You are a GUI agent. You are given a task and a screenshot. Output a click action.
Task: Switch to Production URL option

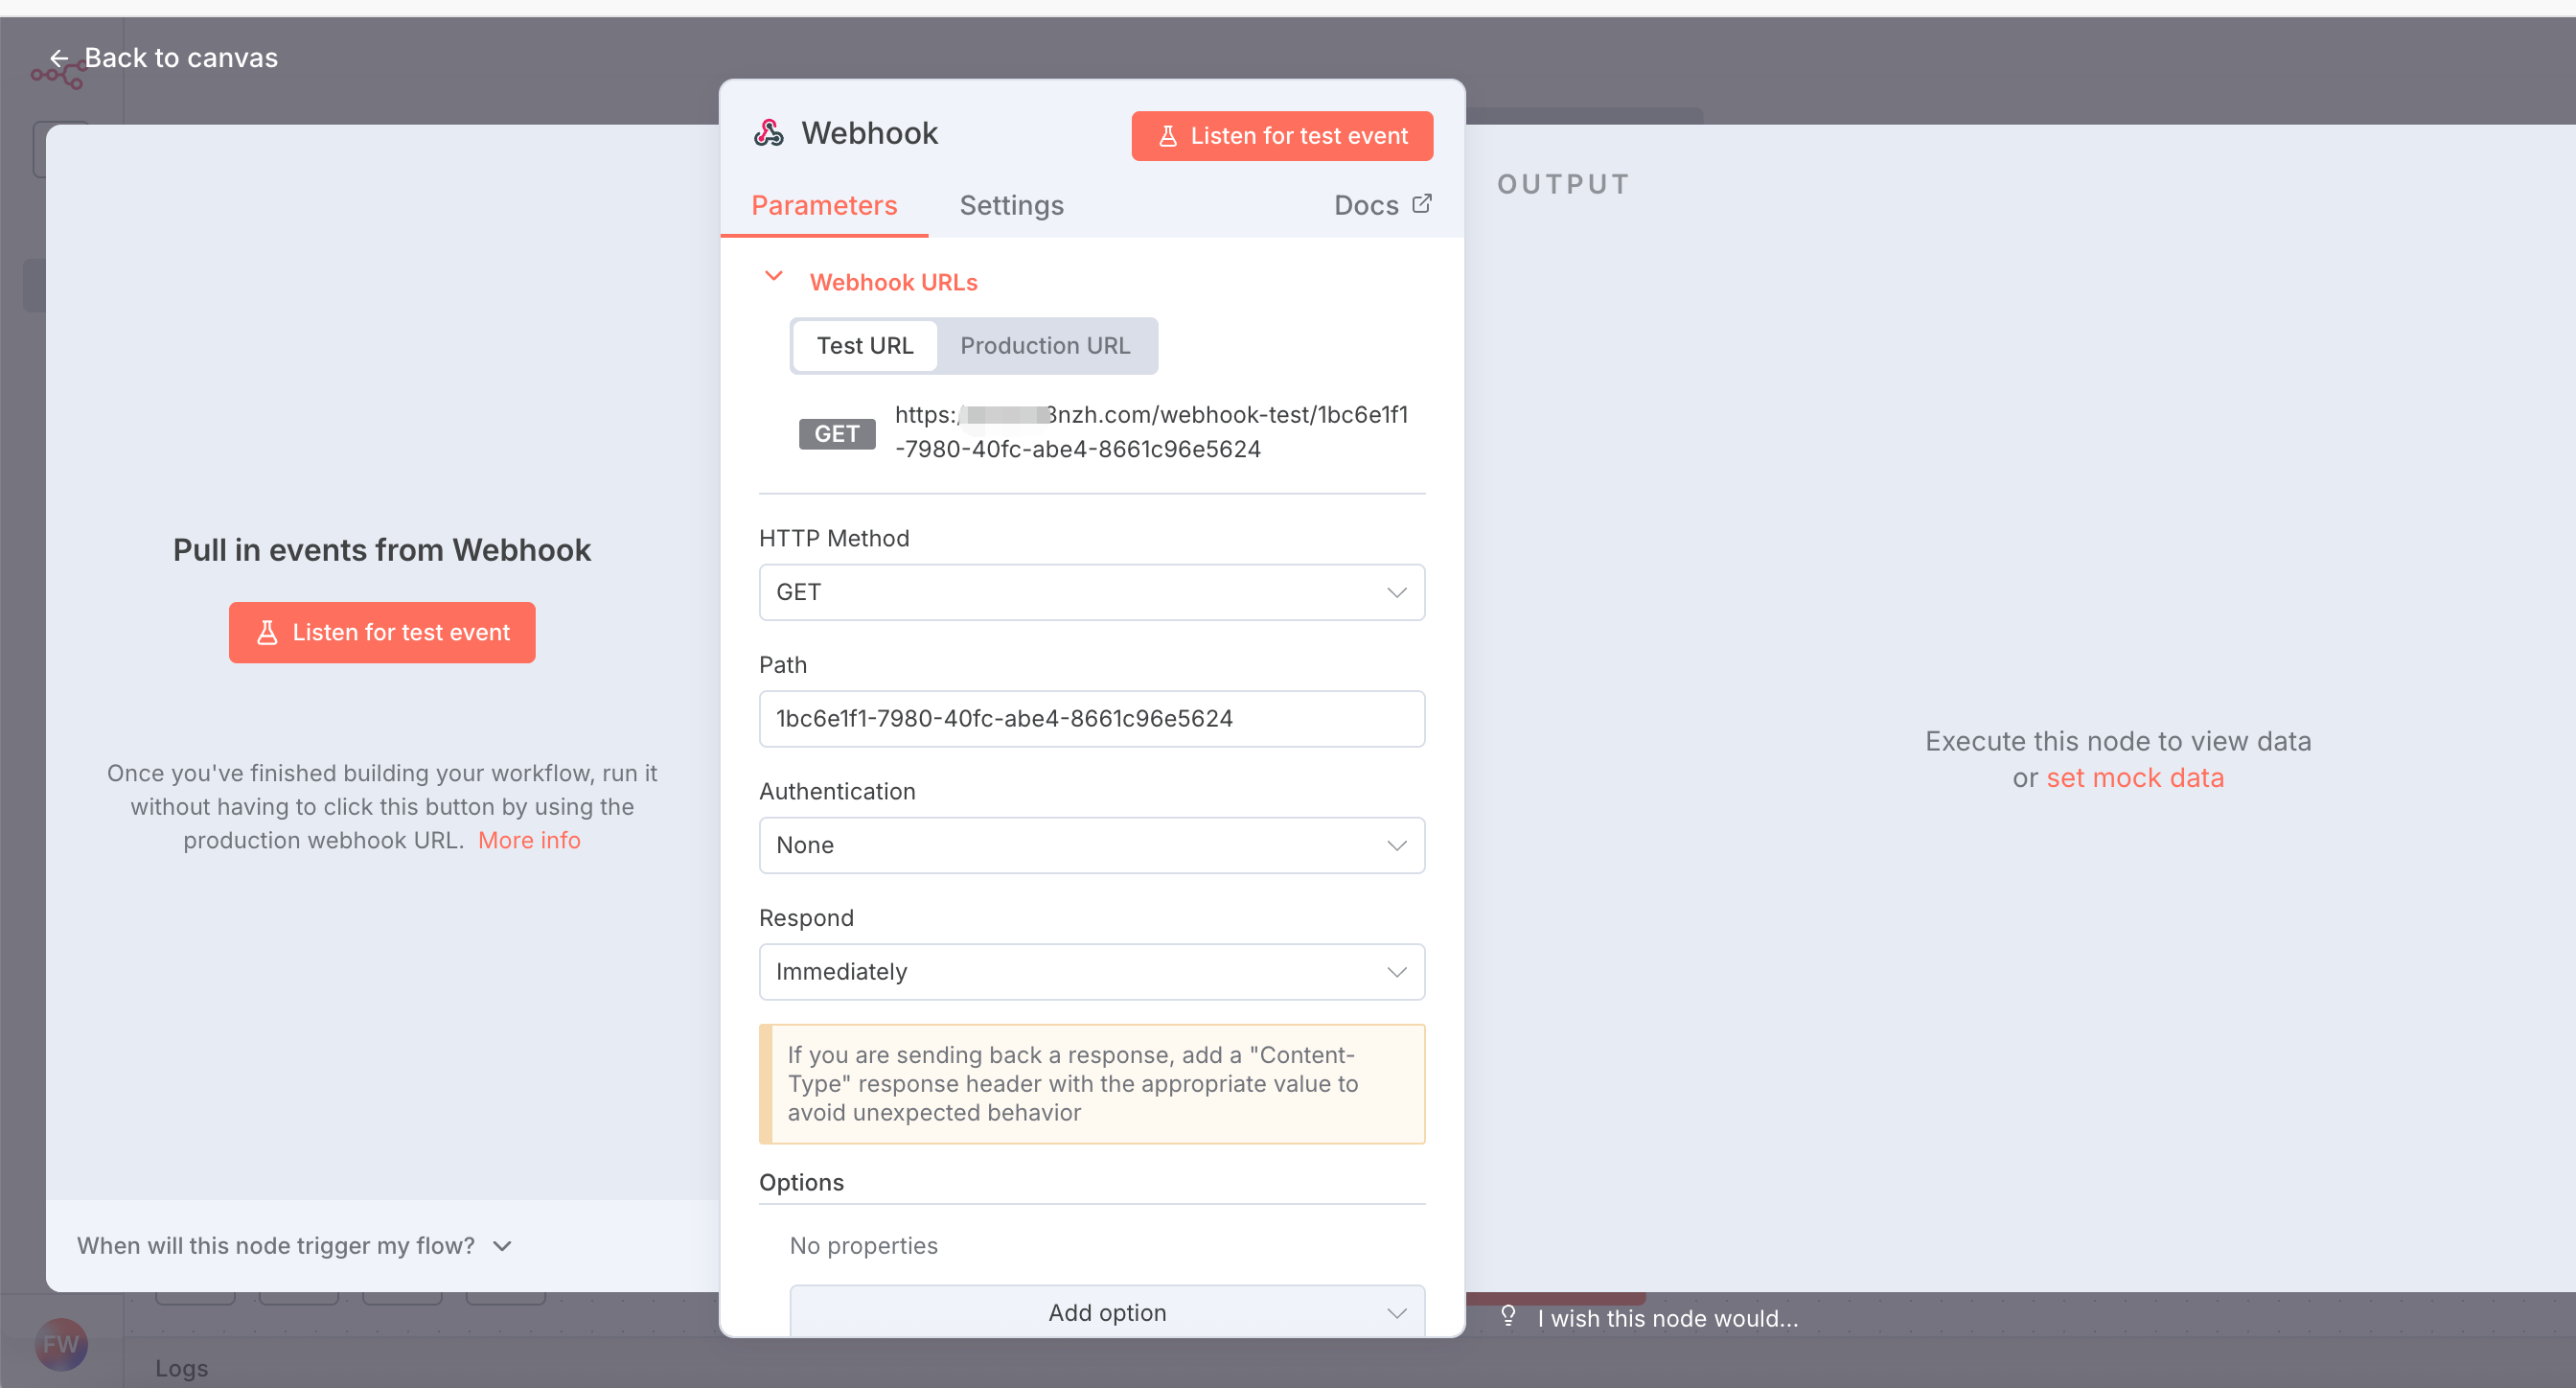[1044, 345]
